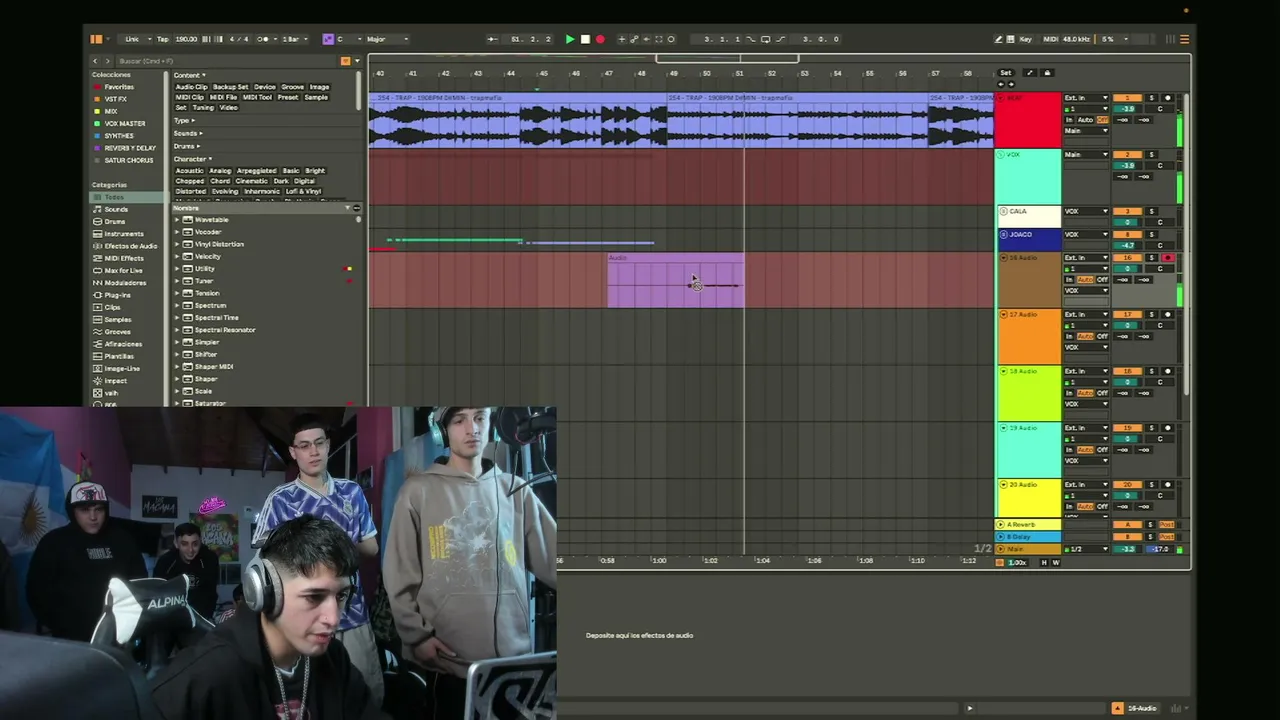The height and width of the screenshot is (720, 1280).
Task: Select the Drums category
Action: tap(115, 221)
